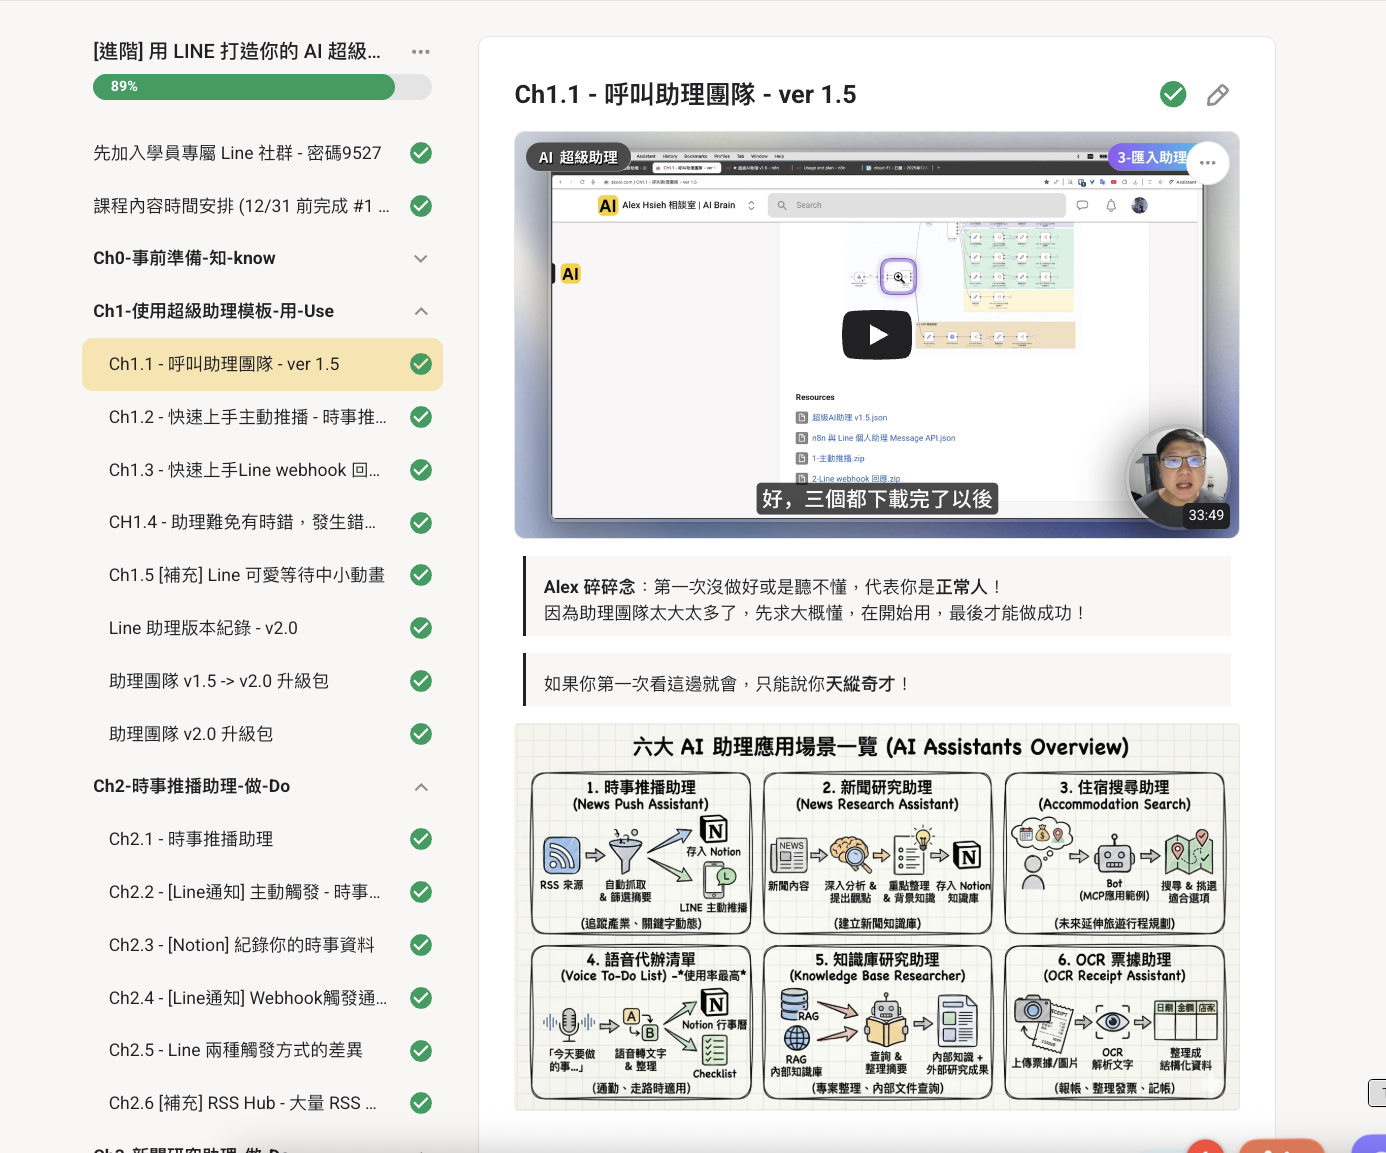This screenshot has width=1386, height=1153.
Task: Select lesson Ch1.1 - 呼叫助理團隊 - ver 1.5
Action: [262, 364]
